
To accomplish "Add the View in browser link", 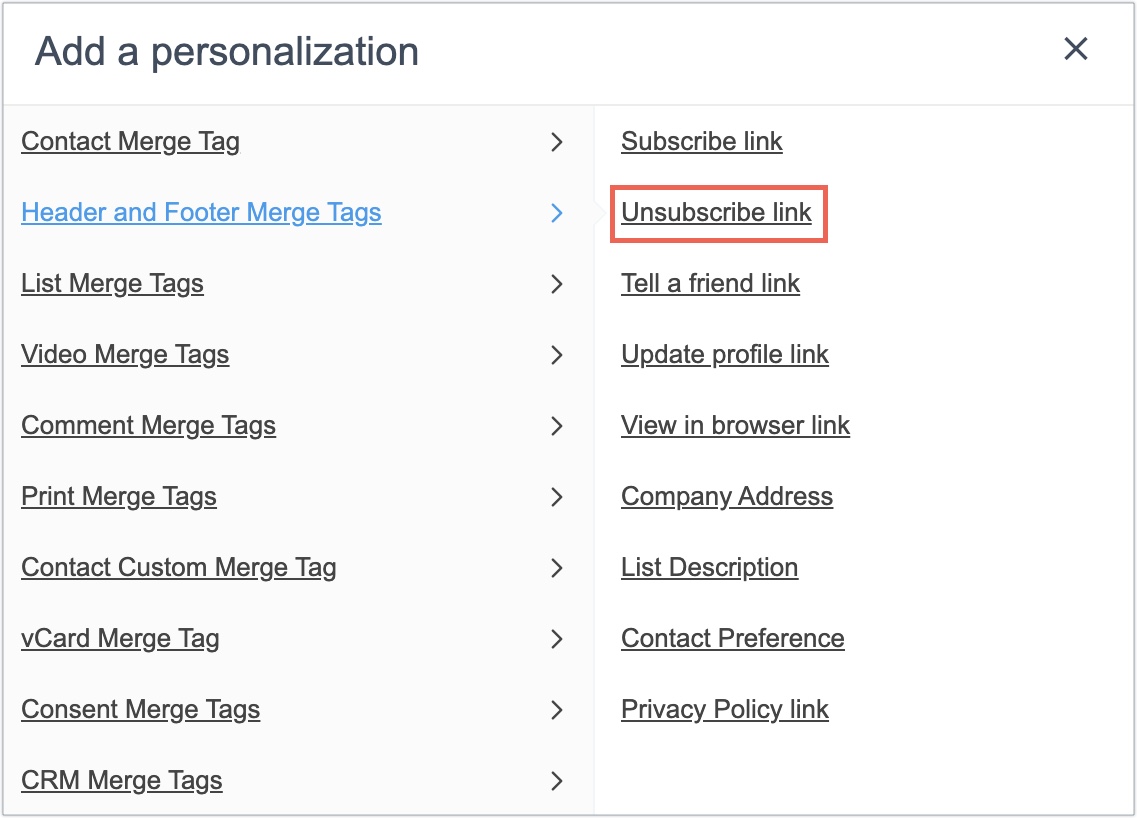I will 735,426.
